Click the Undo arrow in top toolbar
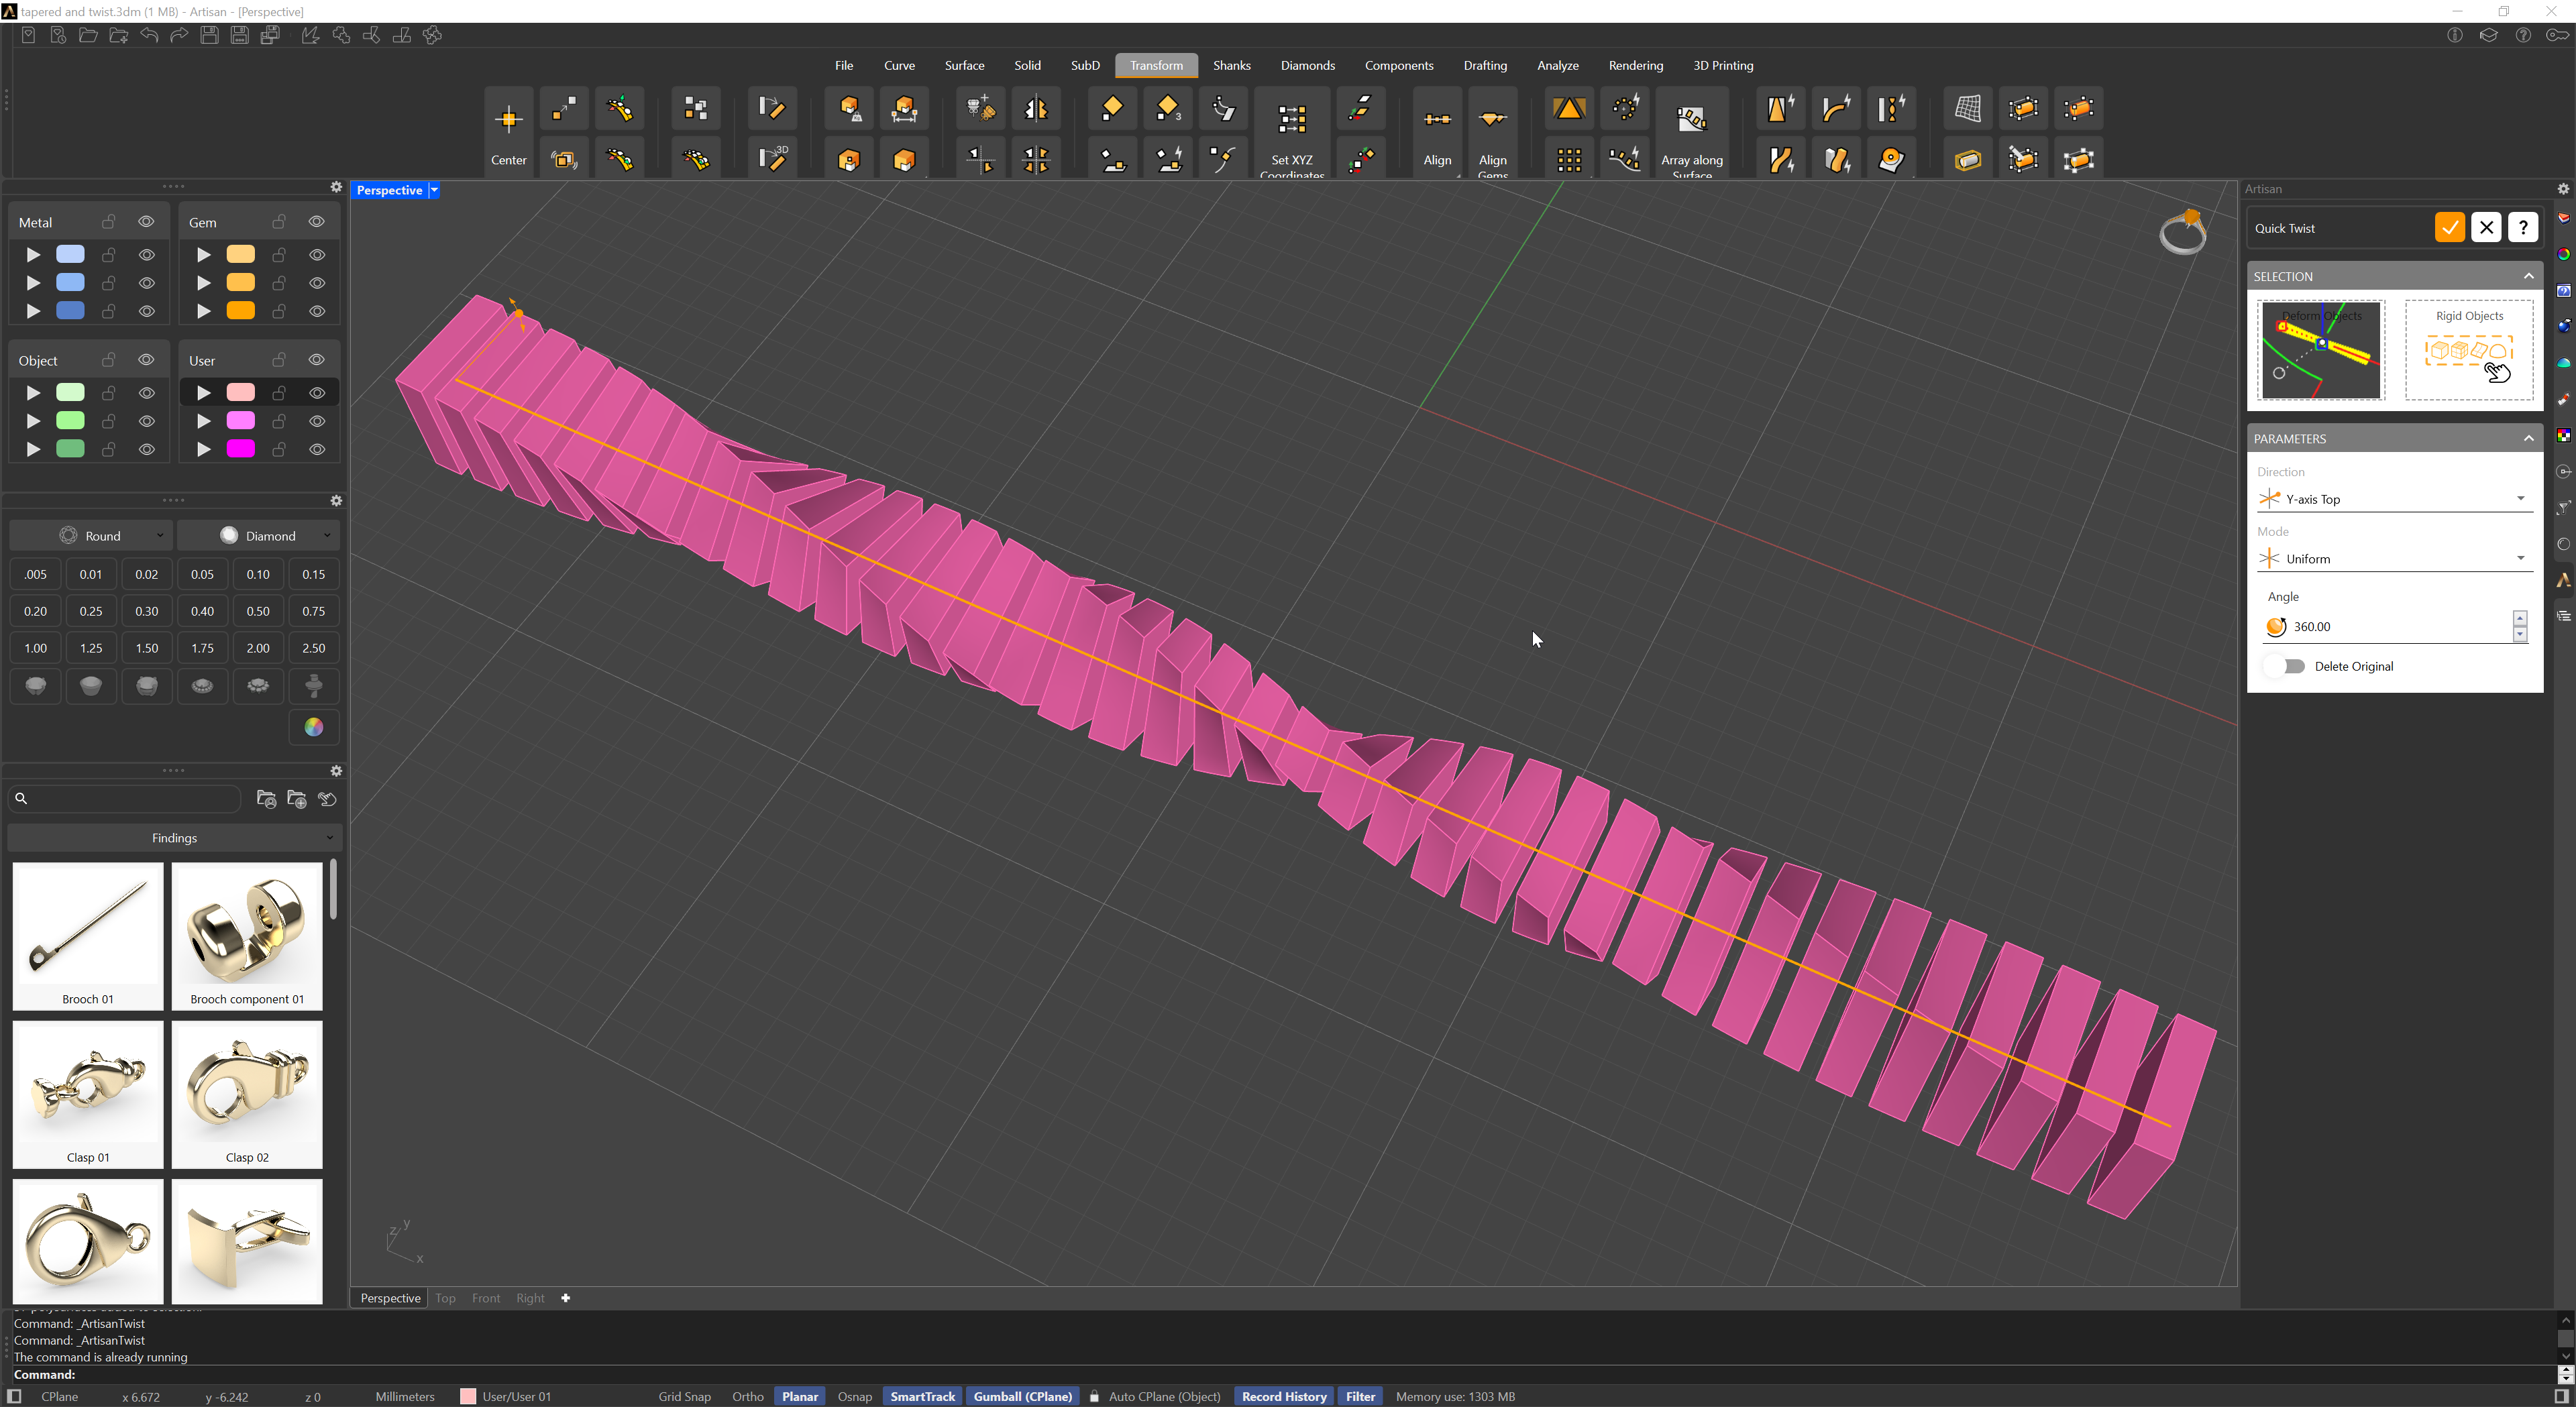Screen dimensions: 2576x1407 149,35
